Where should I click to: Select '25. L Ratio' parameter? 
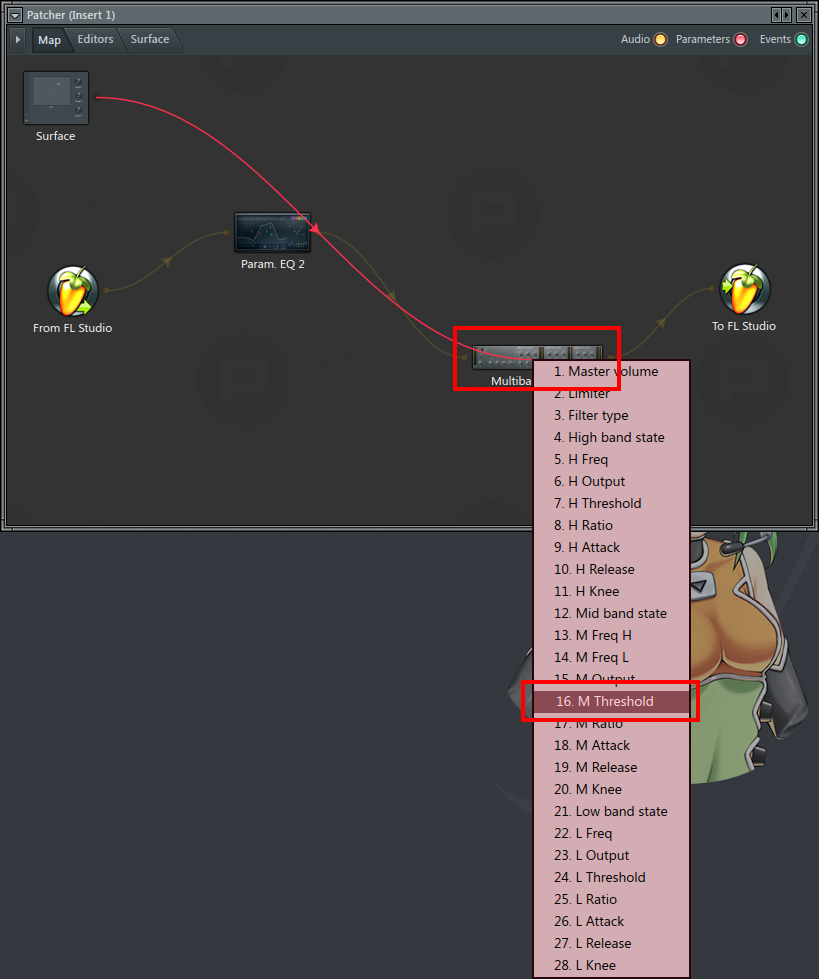pyautogui.click(x=612, y=900)
